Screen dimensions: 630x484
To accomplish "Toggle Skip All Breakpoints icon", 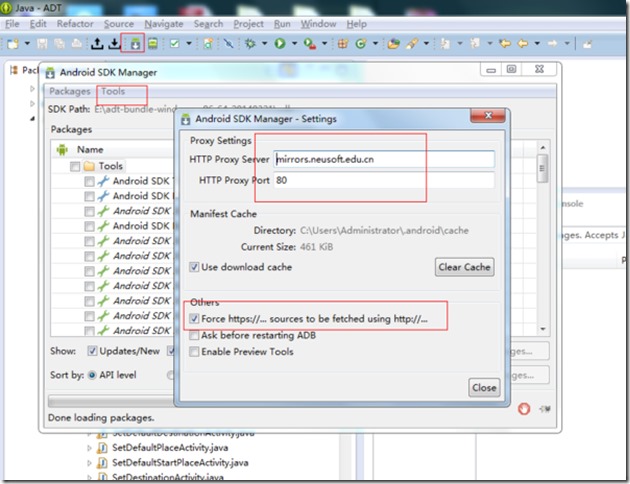I will coord(228,43).
